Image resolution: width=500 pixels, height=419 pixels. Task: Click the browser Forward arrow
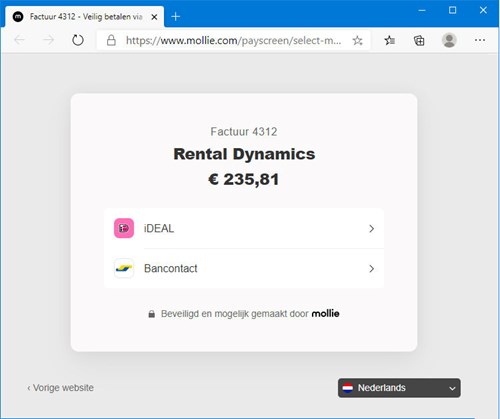pyautogui.click(x=49, y=40)
